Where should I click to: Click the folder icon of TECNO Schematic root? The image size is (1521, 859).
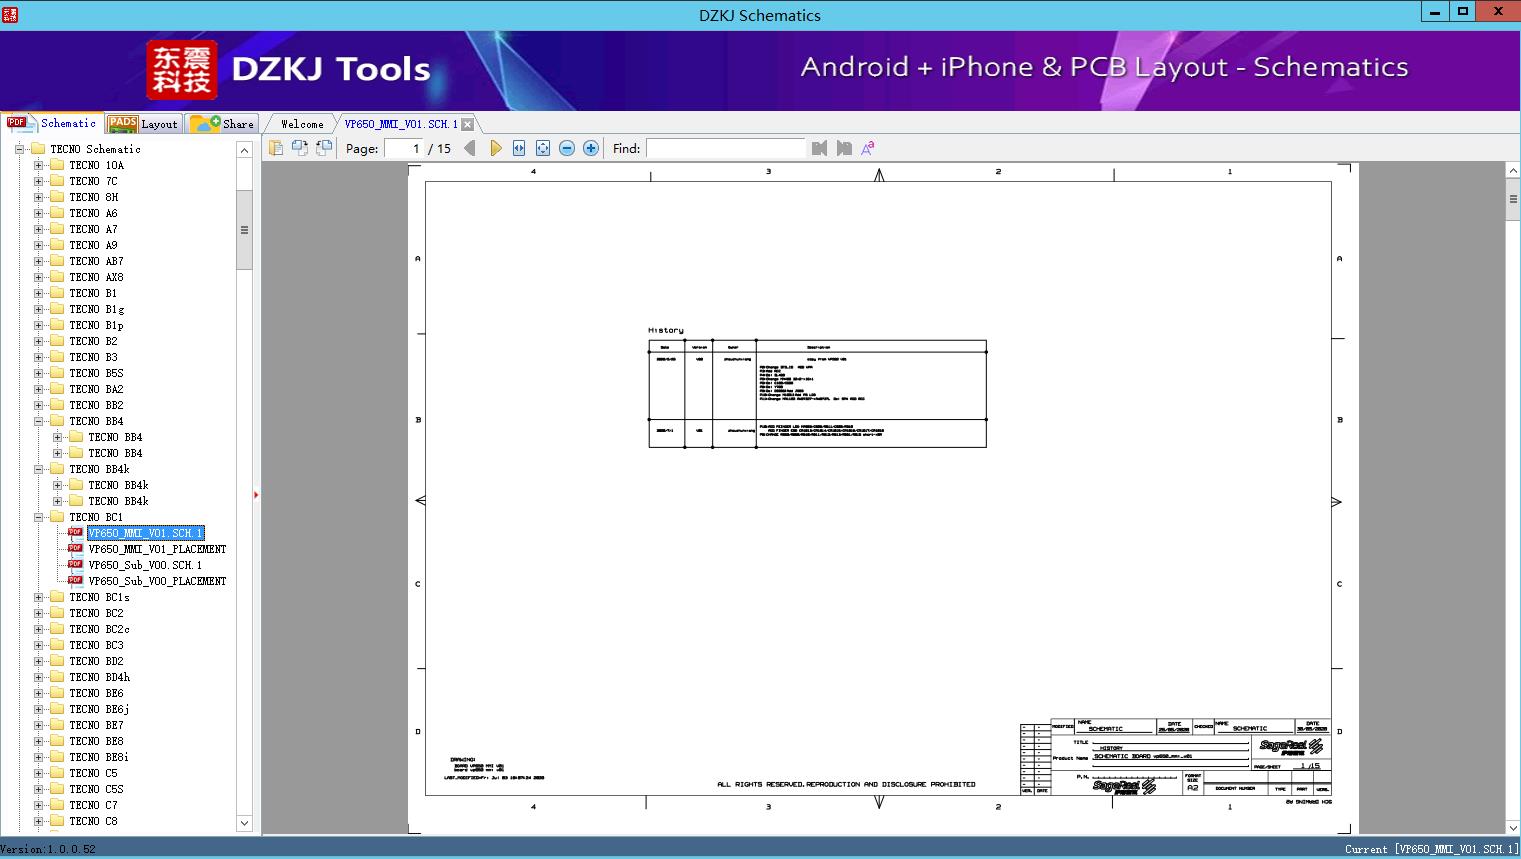point(38,149)
